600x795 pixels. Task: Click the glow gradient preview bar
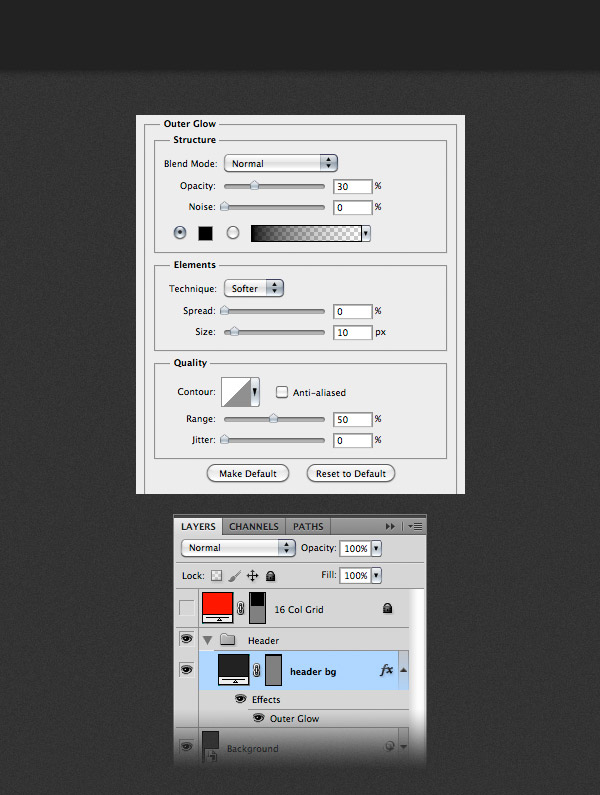point(306,233)
